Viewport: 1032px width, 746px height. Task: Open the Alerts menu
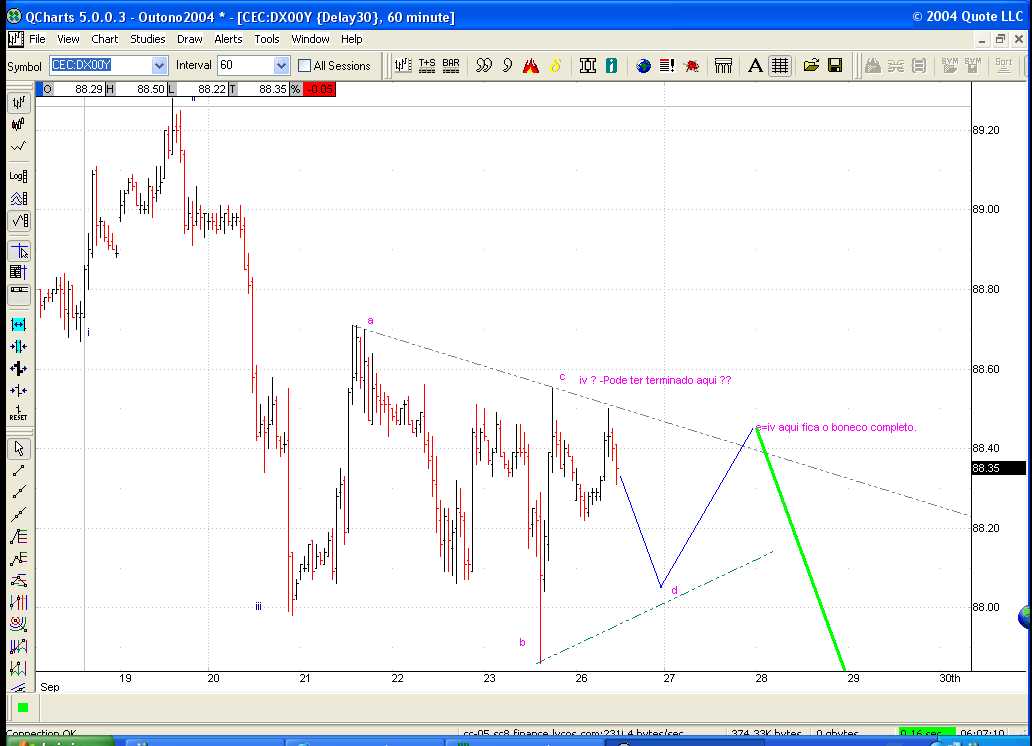pyautogui.click(x=228, y=39)
